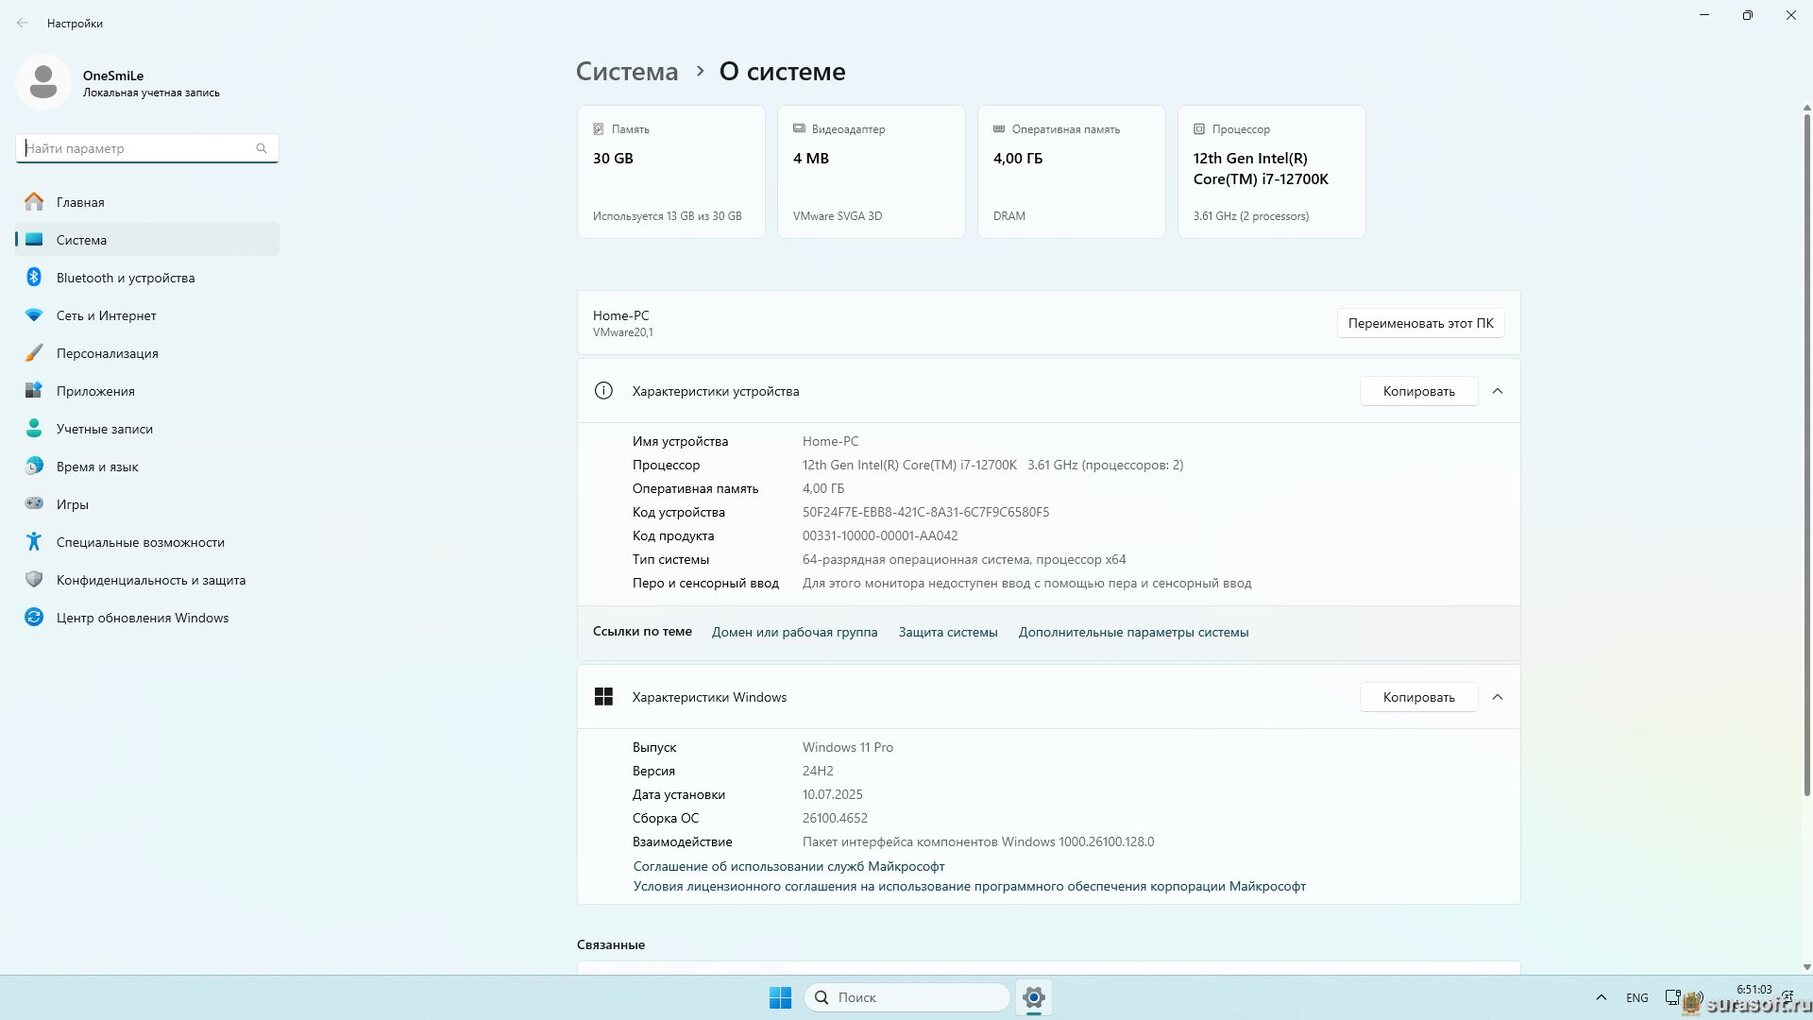Open Учетные записи person icon
This screenshot has height=1020, width=1813.
tap(34, 429)
